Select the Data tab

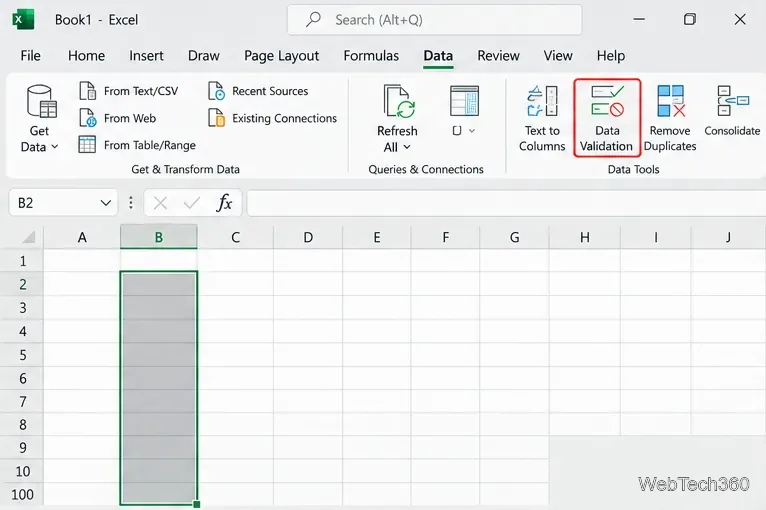pyautogui.click(x=438, y=56)
